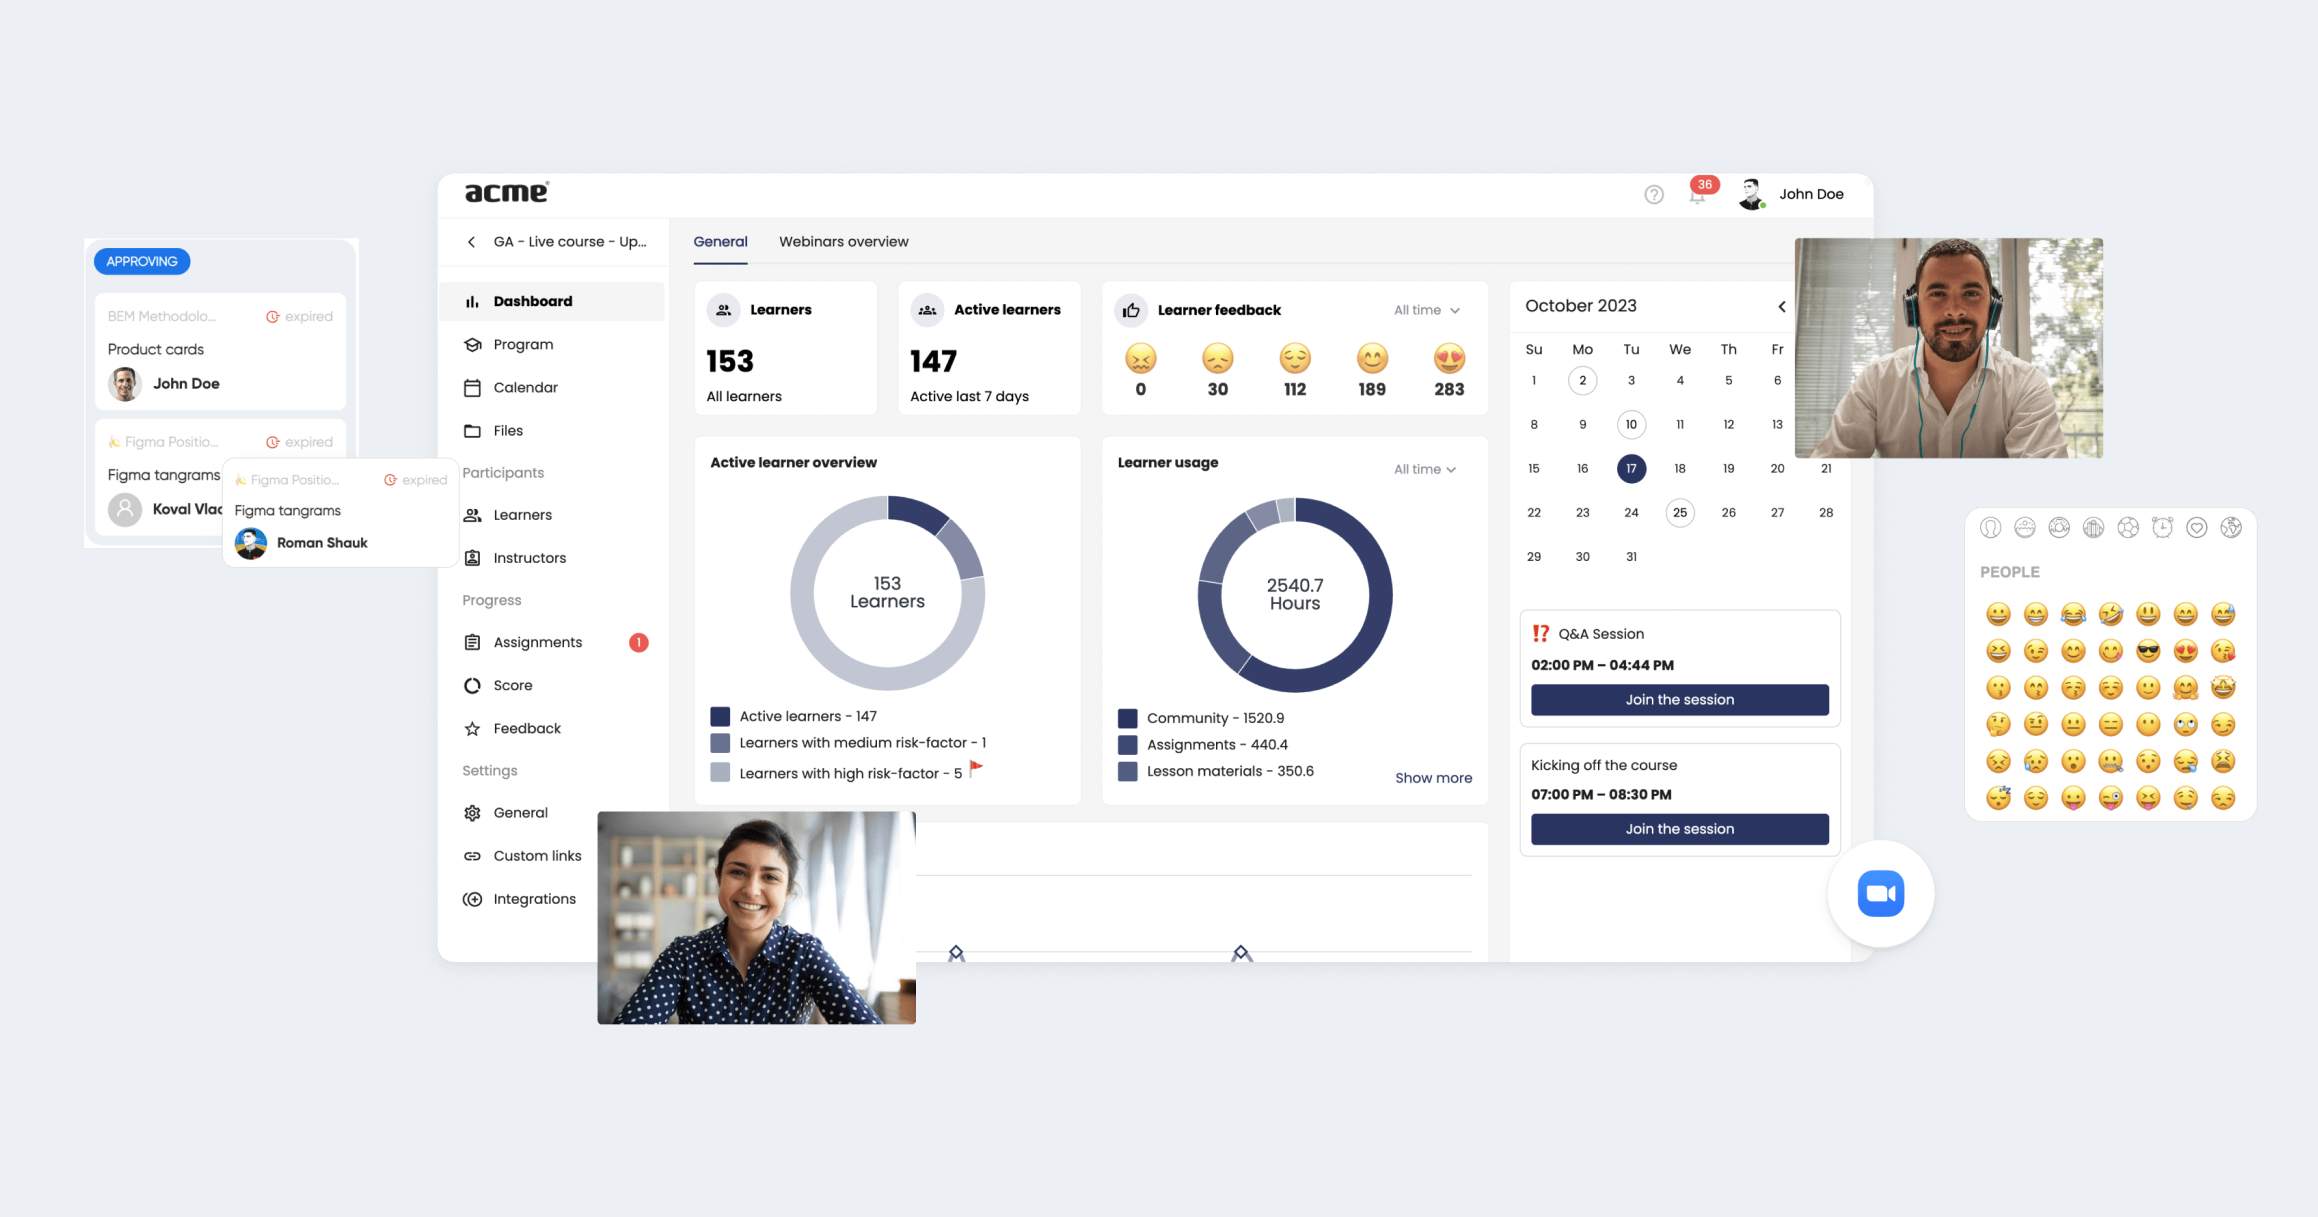
Task: Open the Instructors panel icon
Action: pyautogui.click(x=473, y=557)
